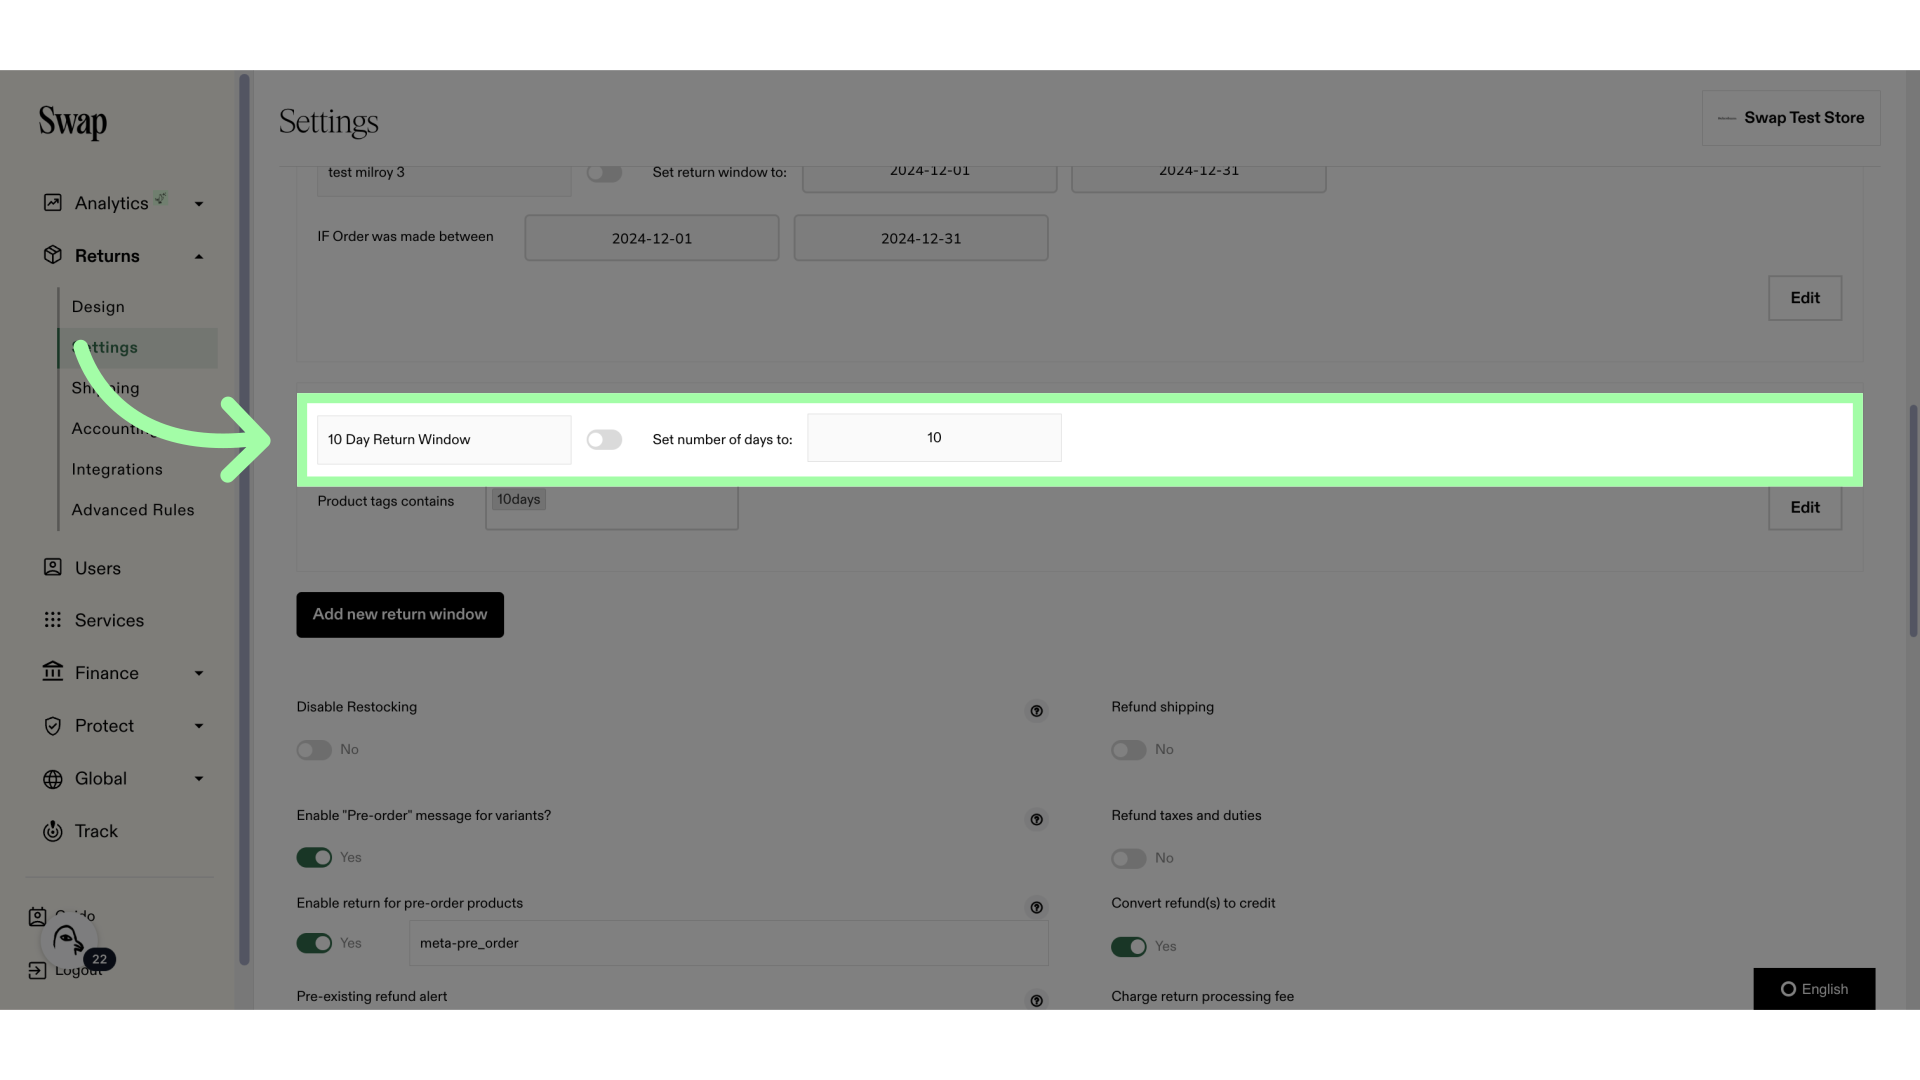Viewport: 1920px width, 1080px height.
Task: Select the Shipping menu item
Action: point(104,388)
